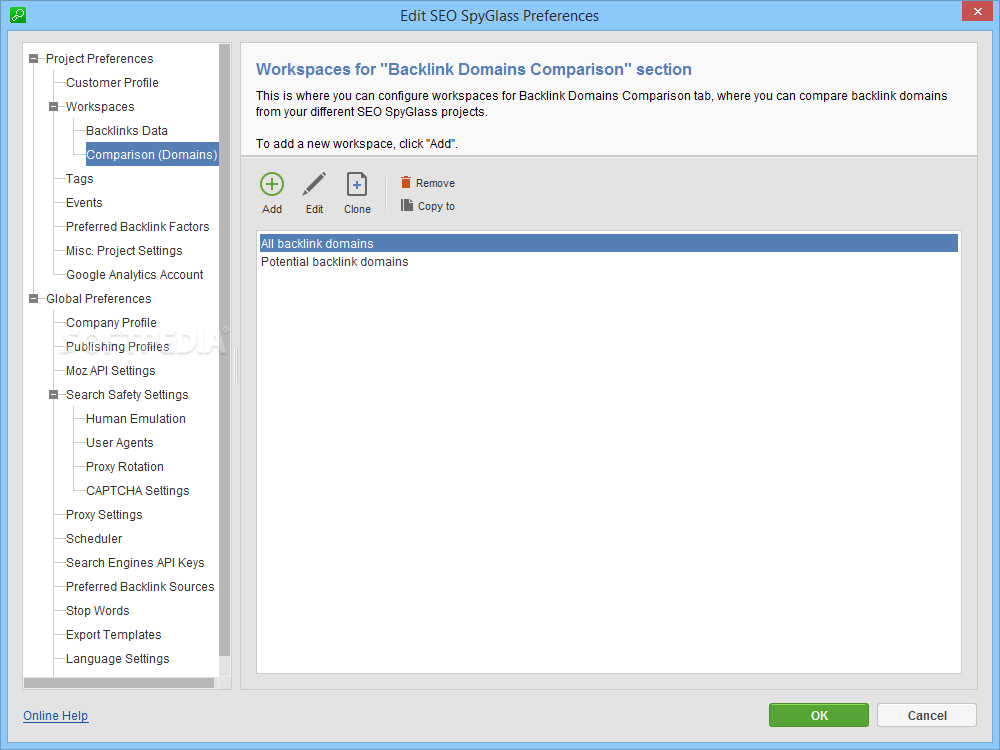Click the Cancel button
The height and width of the screenshot is (750, 1000).
[x=927, y=716]
